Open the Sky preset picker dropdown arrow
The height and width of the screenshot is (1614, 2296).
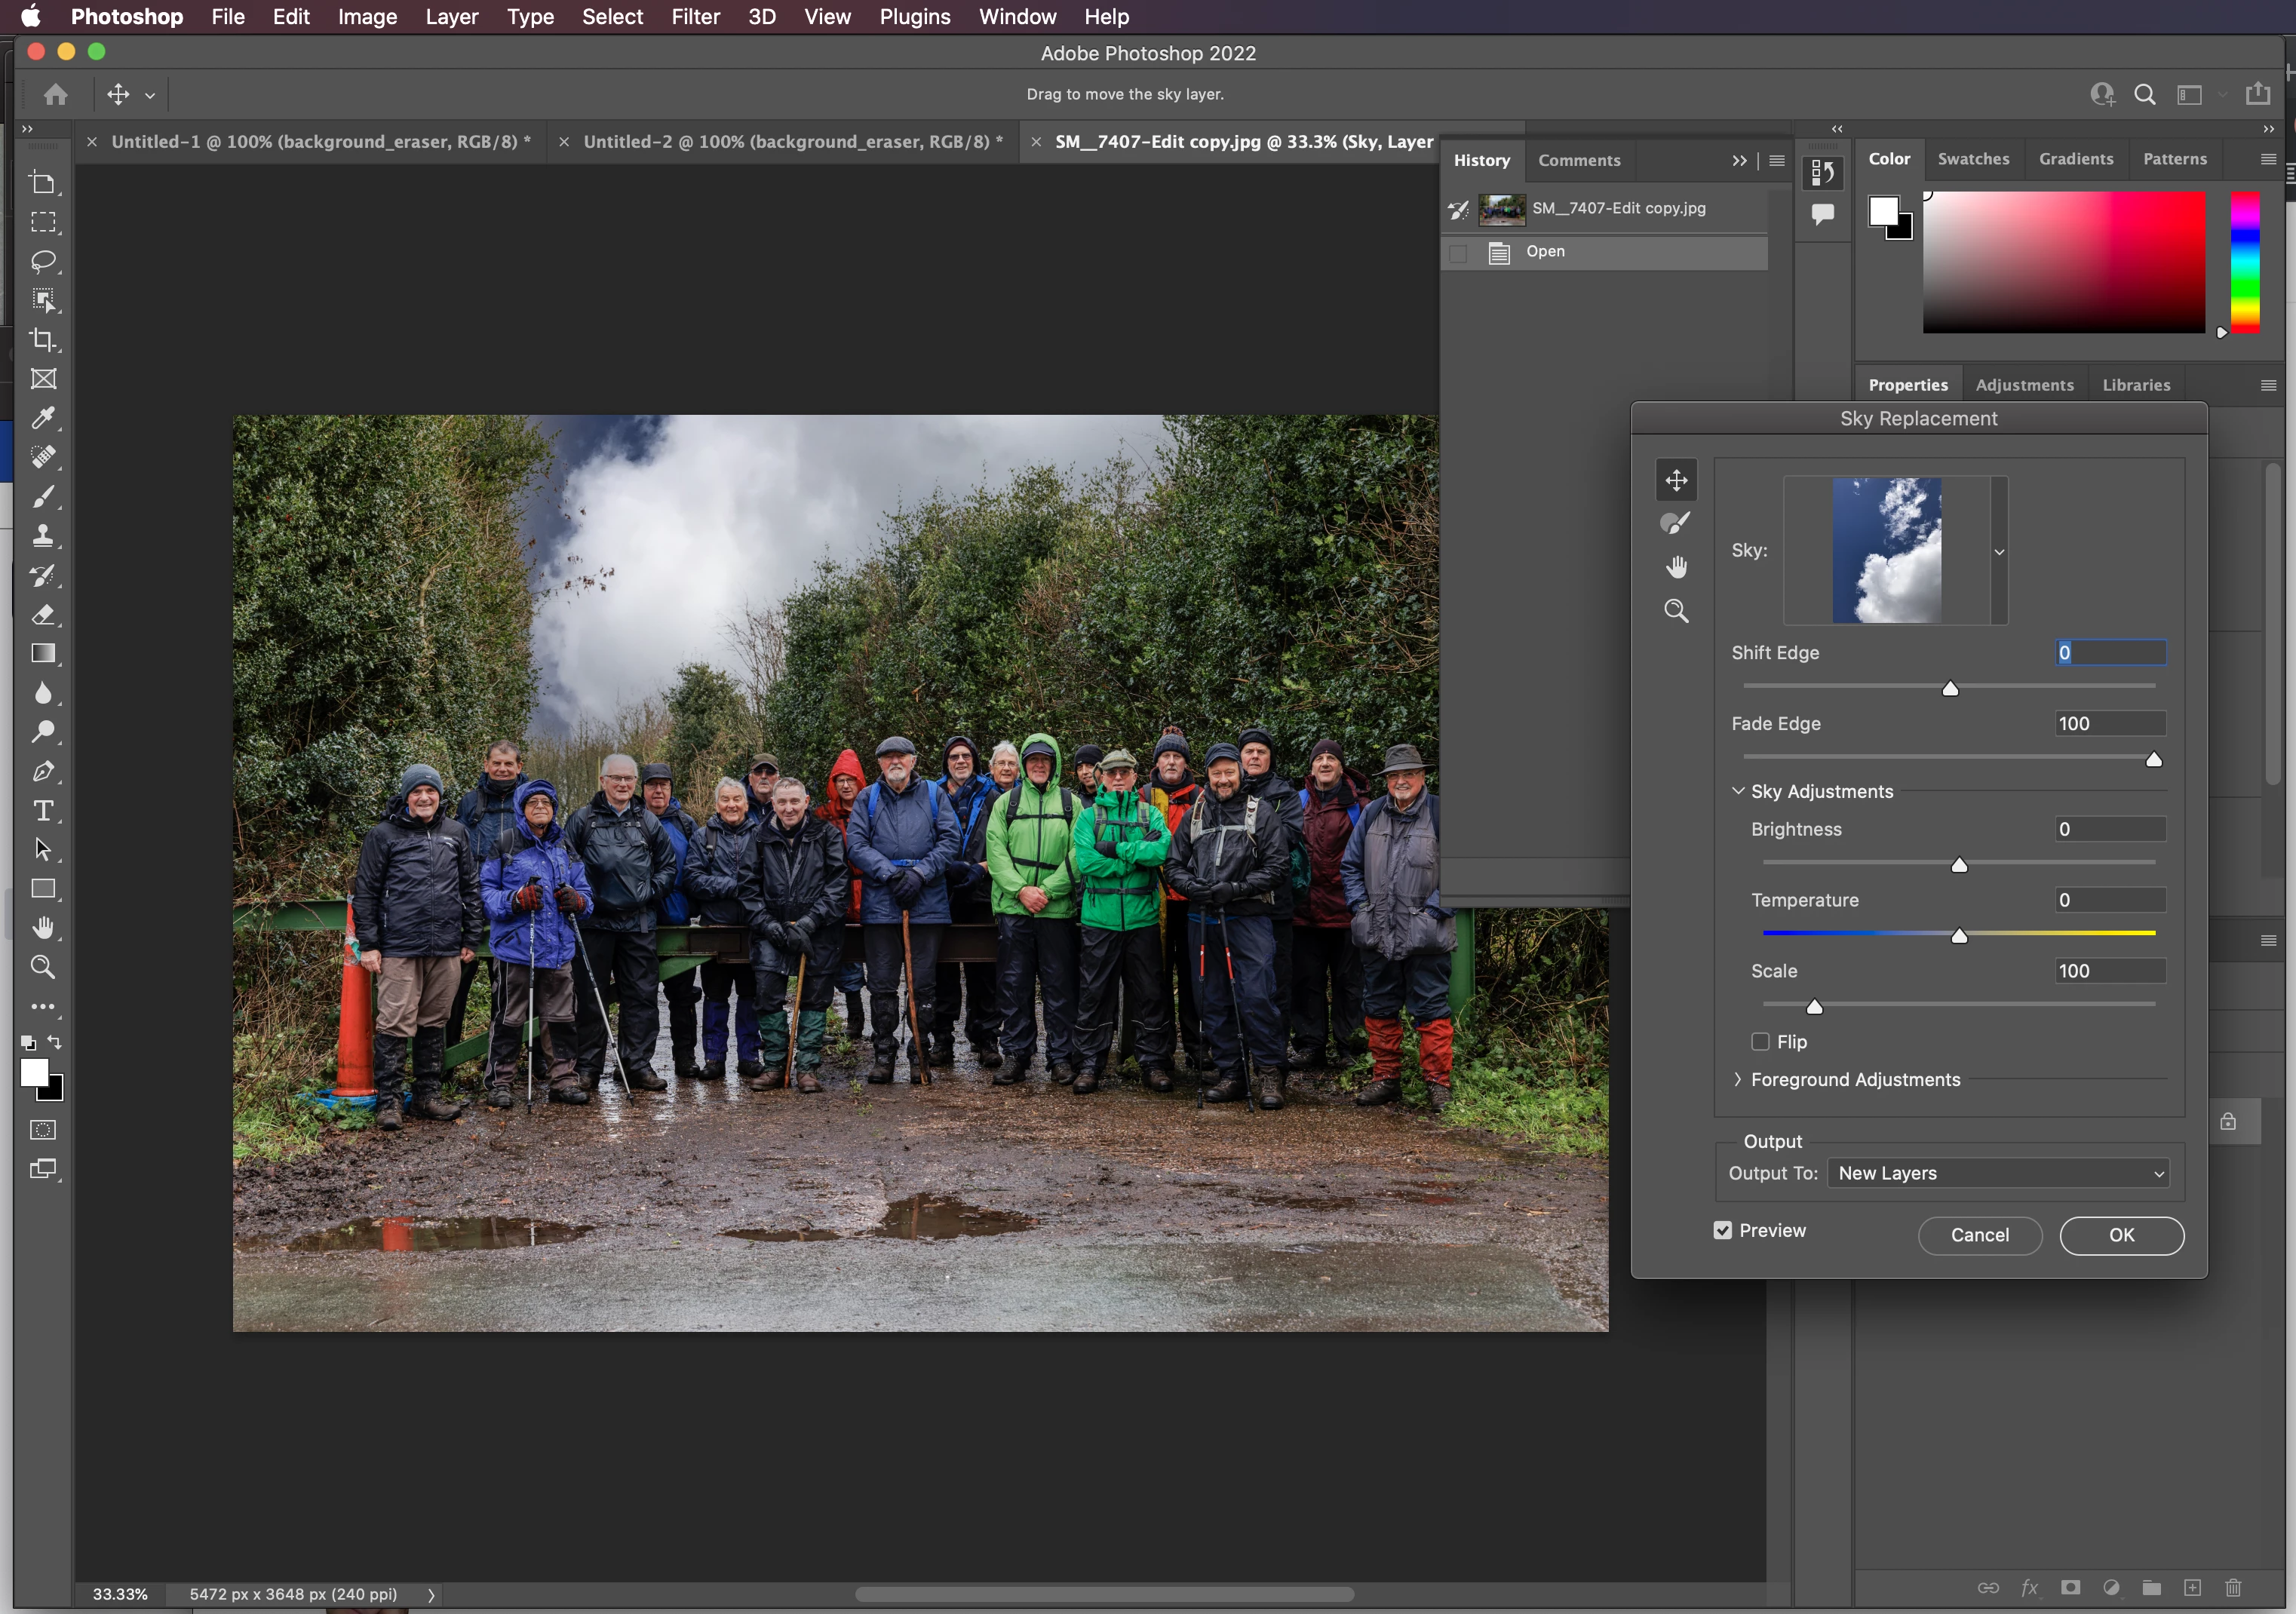[x=1999, y=551]
